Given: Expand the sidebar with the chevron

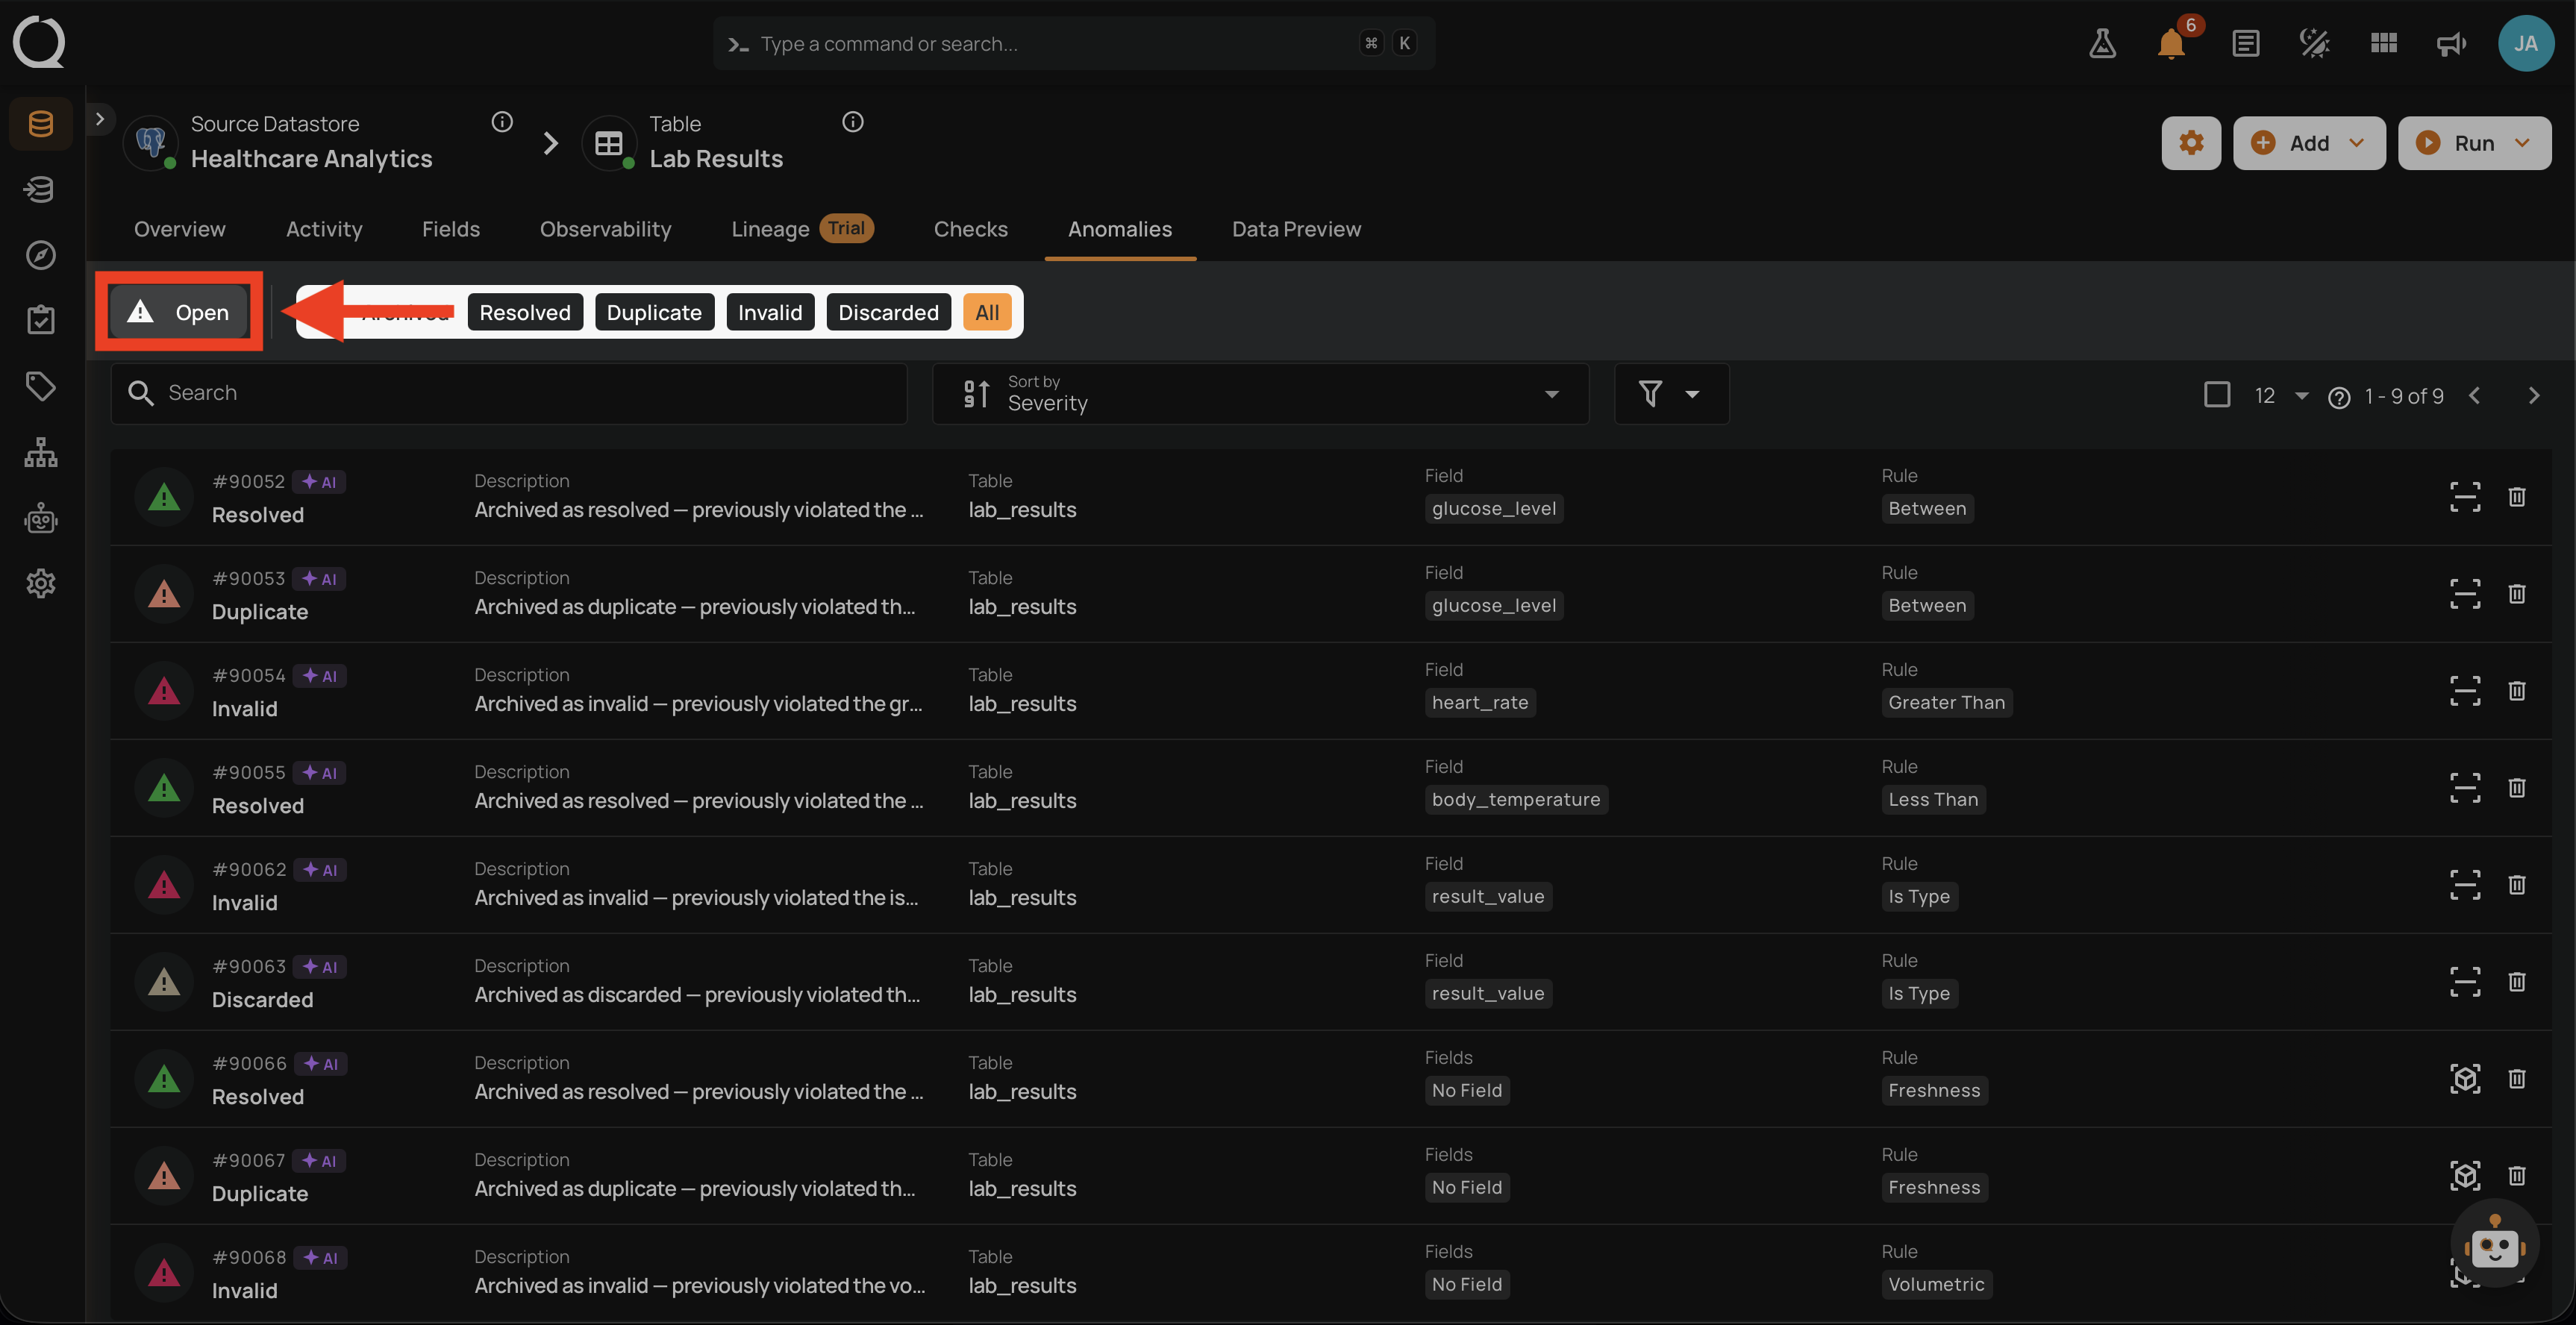Looking at the screenshot, I should click(100, 119).
